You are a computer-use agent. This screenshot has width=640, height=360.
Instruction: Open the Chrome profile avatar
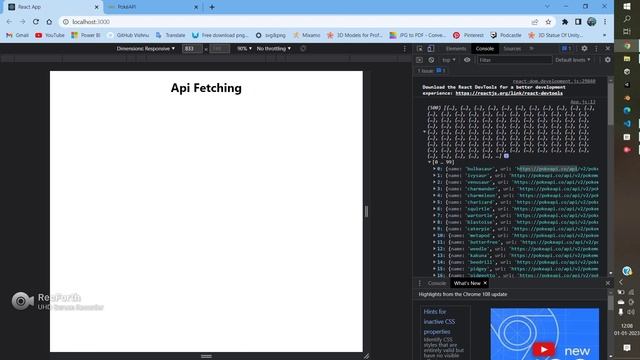(x=591, y=22)
